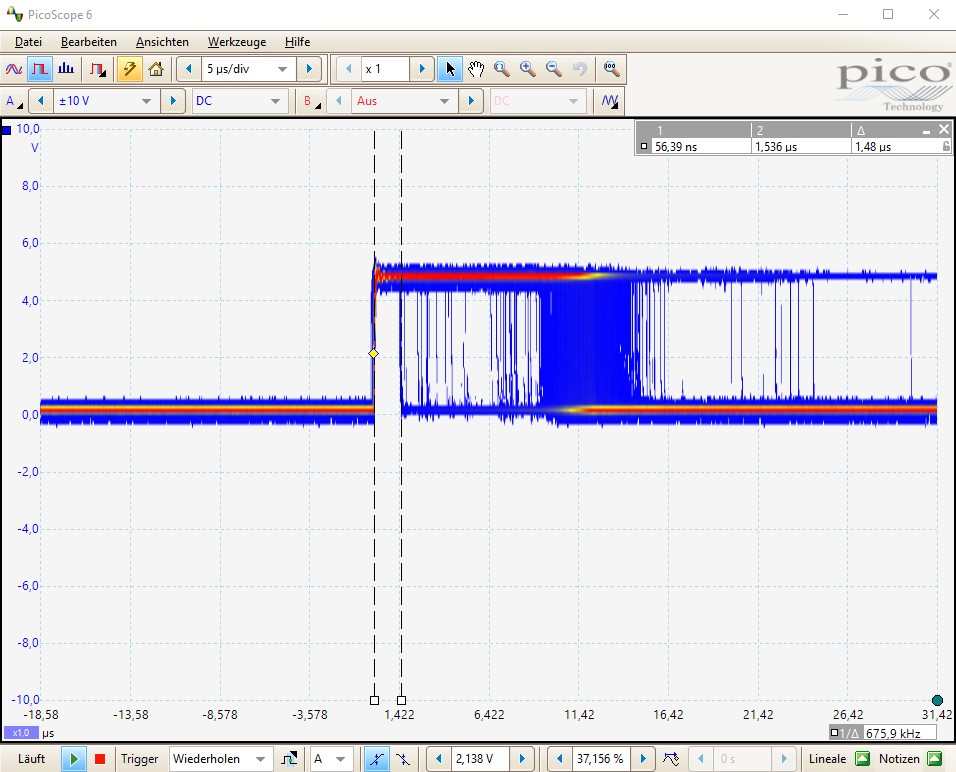Screen dimensions: 956x772
Task: Open advanced trigger settings icon
Action: pos(289,759)
